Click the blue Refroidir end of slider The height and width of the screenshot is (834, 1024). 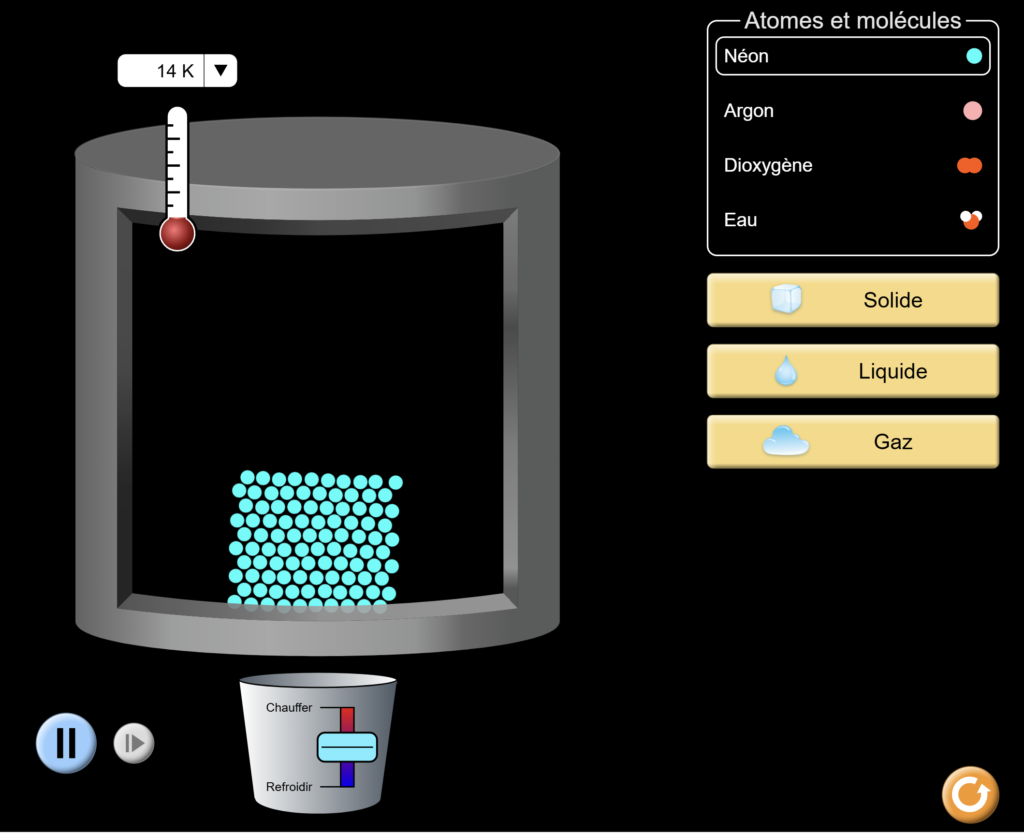pyautogui.click(x=347, y=775)
